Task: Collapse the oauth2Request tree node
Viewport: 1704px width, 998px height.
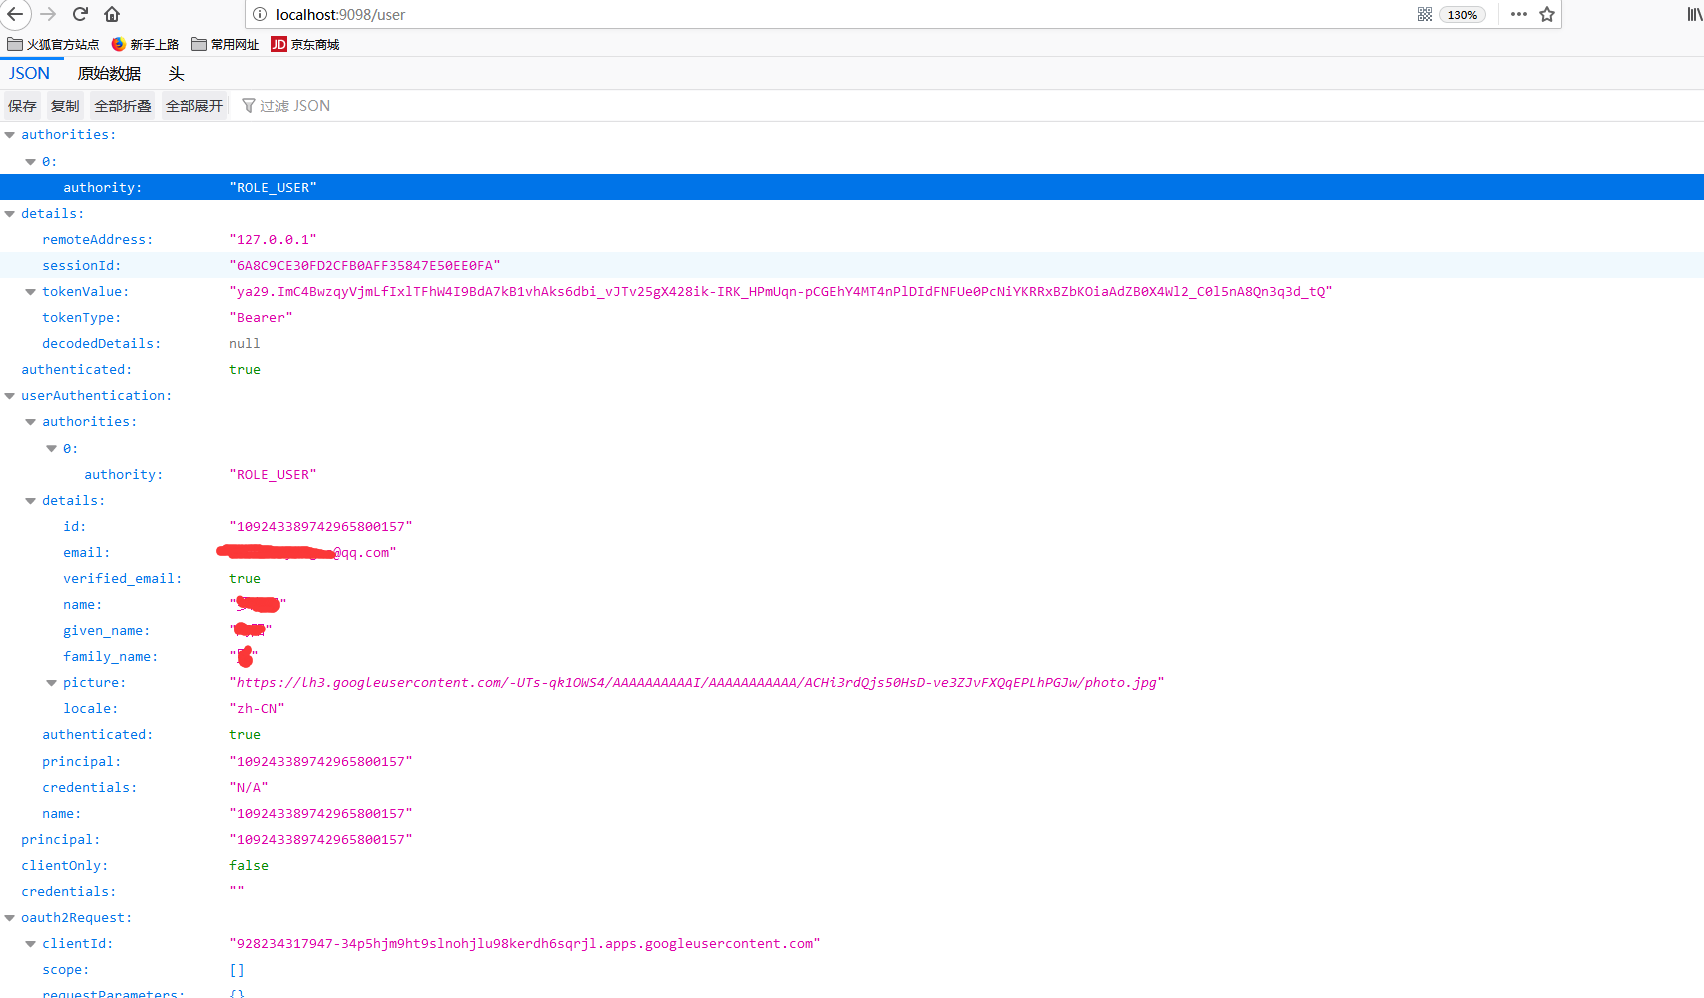Action: (9, 917)
